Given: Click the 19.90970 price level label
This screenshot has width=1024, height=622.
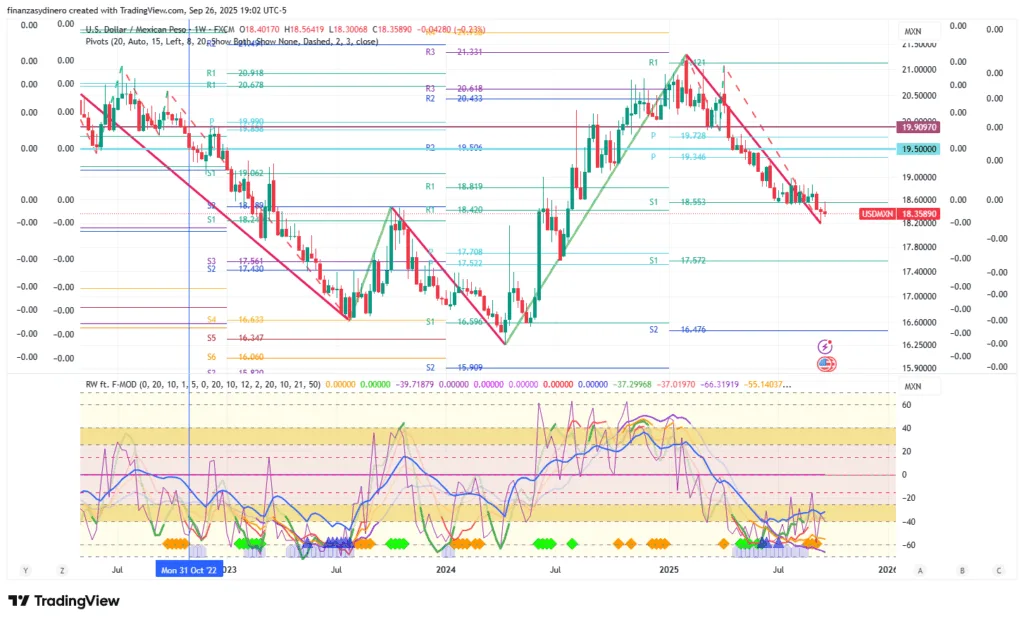Looking at the screenshot, I should [918, 128].
